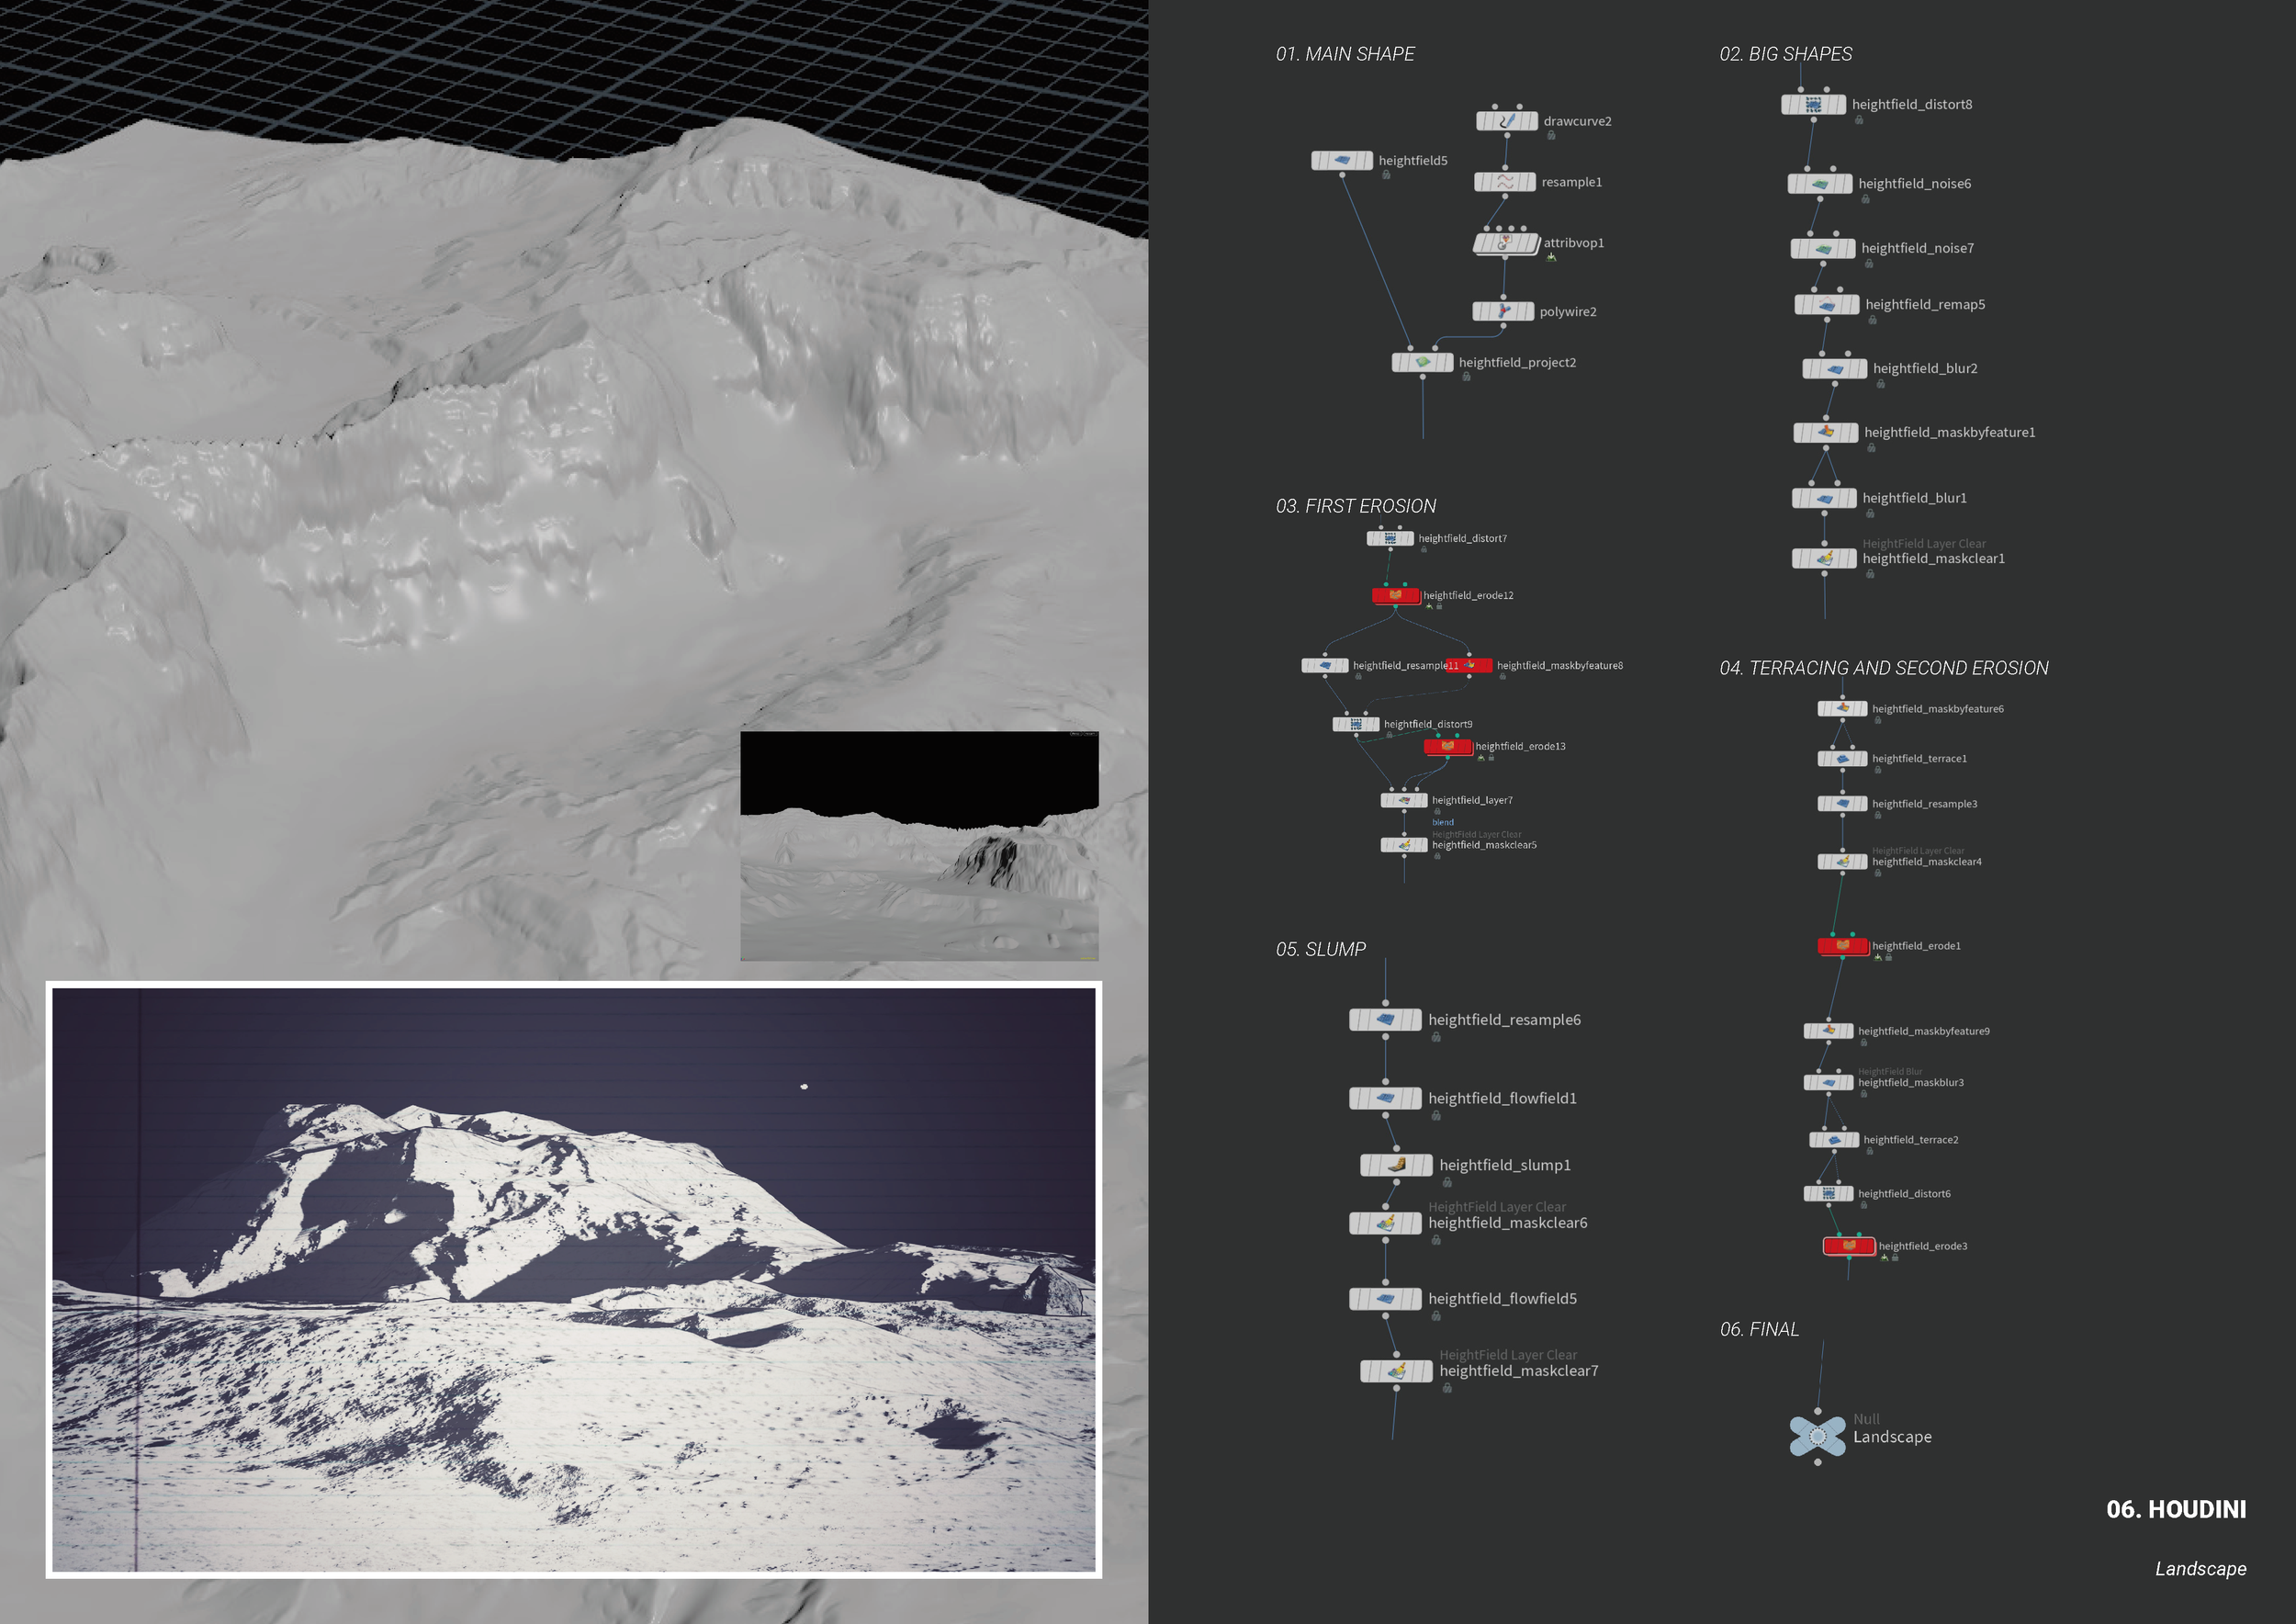Select the heightfield_distort8 node

point(1812,104)
